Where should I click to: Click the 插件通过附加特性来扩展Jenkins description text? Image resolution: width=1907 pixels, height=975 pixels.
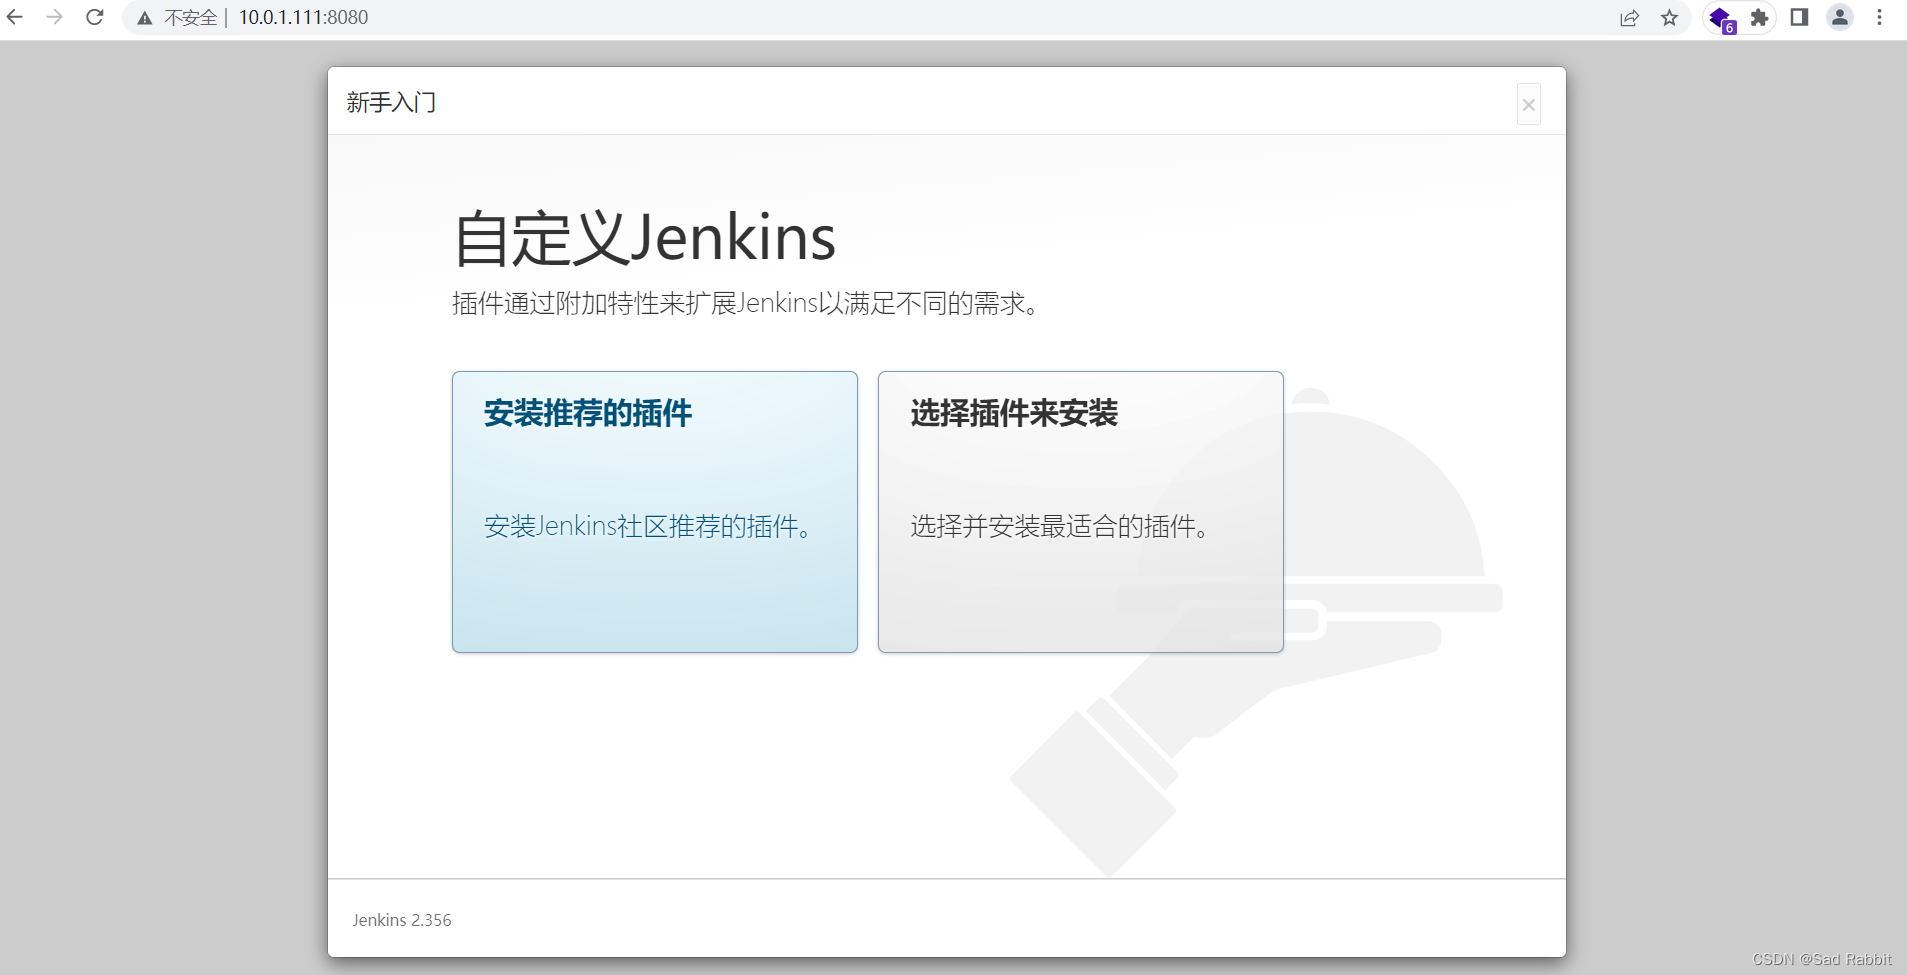(x=748, y=303)
